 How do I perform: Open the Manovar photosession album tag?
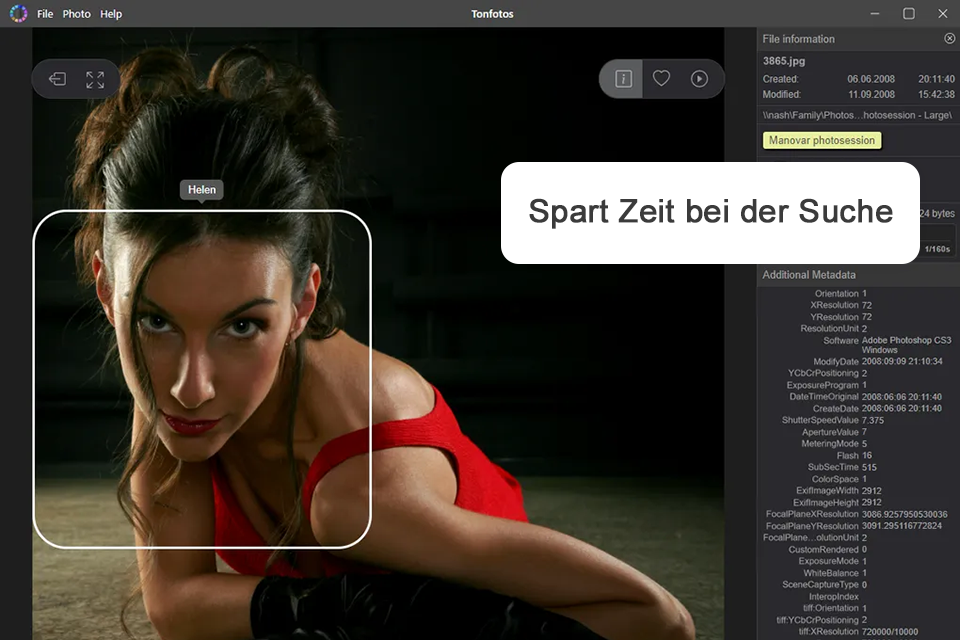coord(822,140)
